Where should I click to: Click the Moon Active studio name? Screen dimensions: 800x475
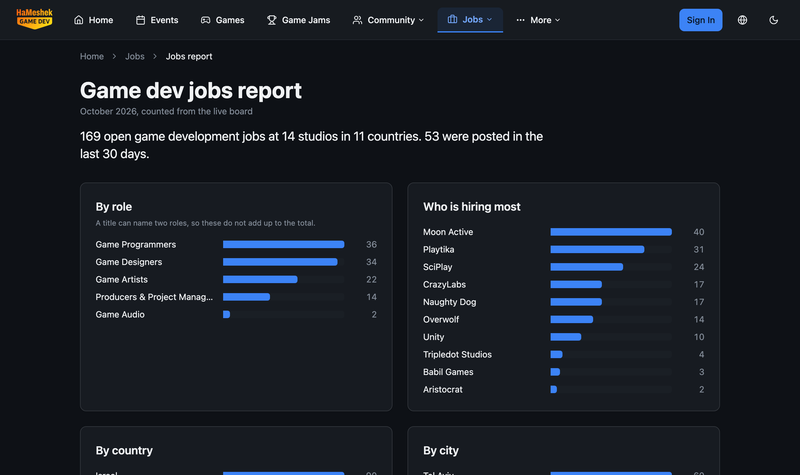point(448,232)
